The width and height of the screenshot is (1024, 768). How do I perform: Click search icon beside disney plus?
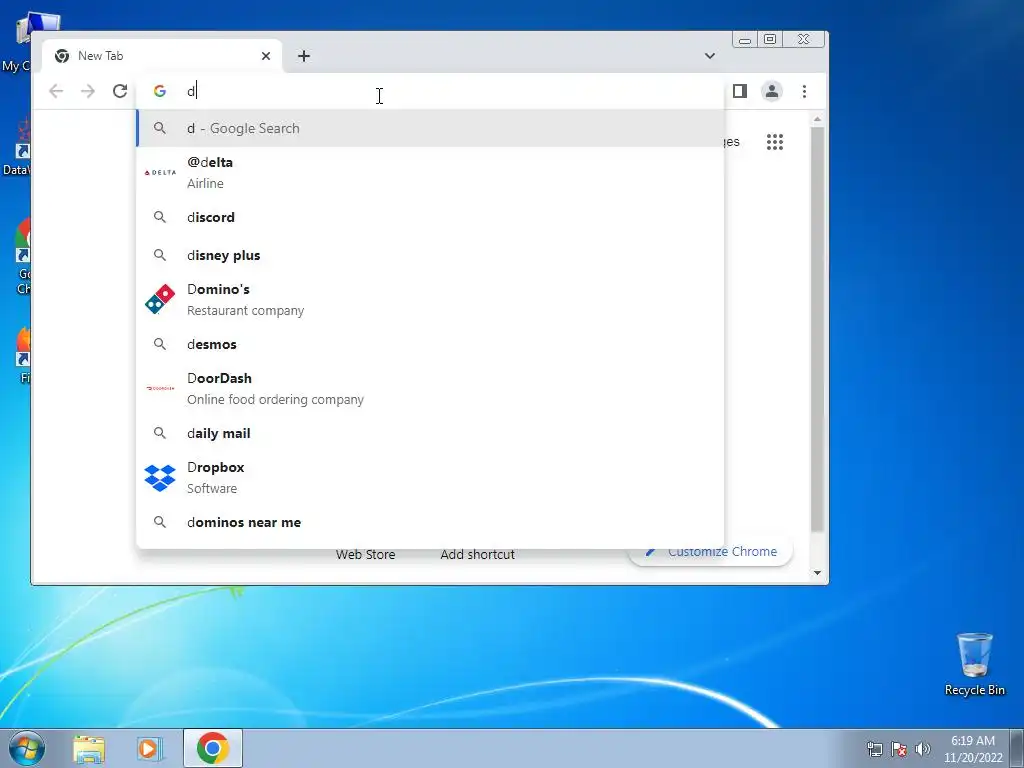point(160,255)
